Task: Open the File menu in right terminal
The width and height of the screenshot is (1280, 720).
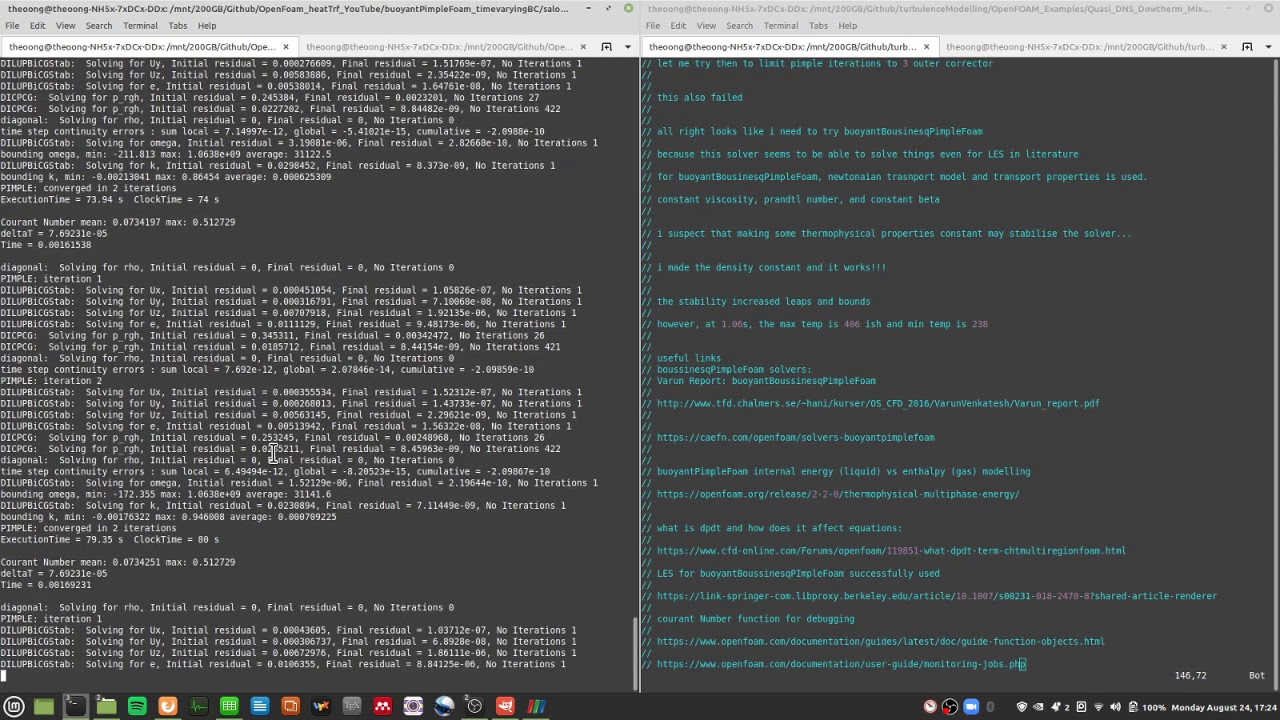Action: [x=652, y=25]
